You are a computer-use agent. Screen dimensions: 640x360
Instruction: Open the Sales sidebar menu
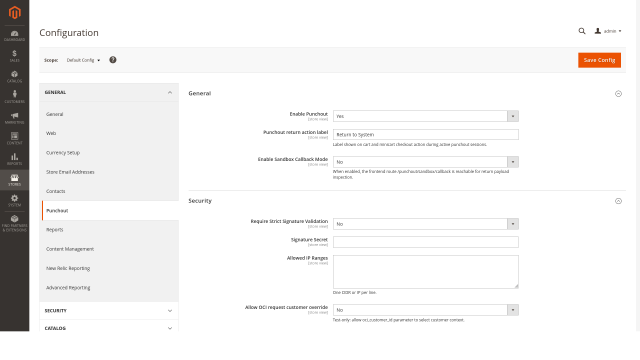click(14, 56)
